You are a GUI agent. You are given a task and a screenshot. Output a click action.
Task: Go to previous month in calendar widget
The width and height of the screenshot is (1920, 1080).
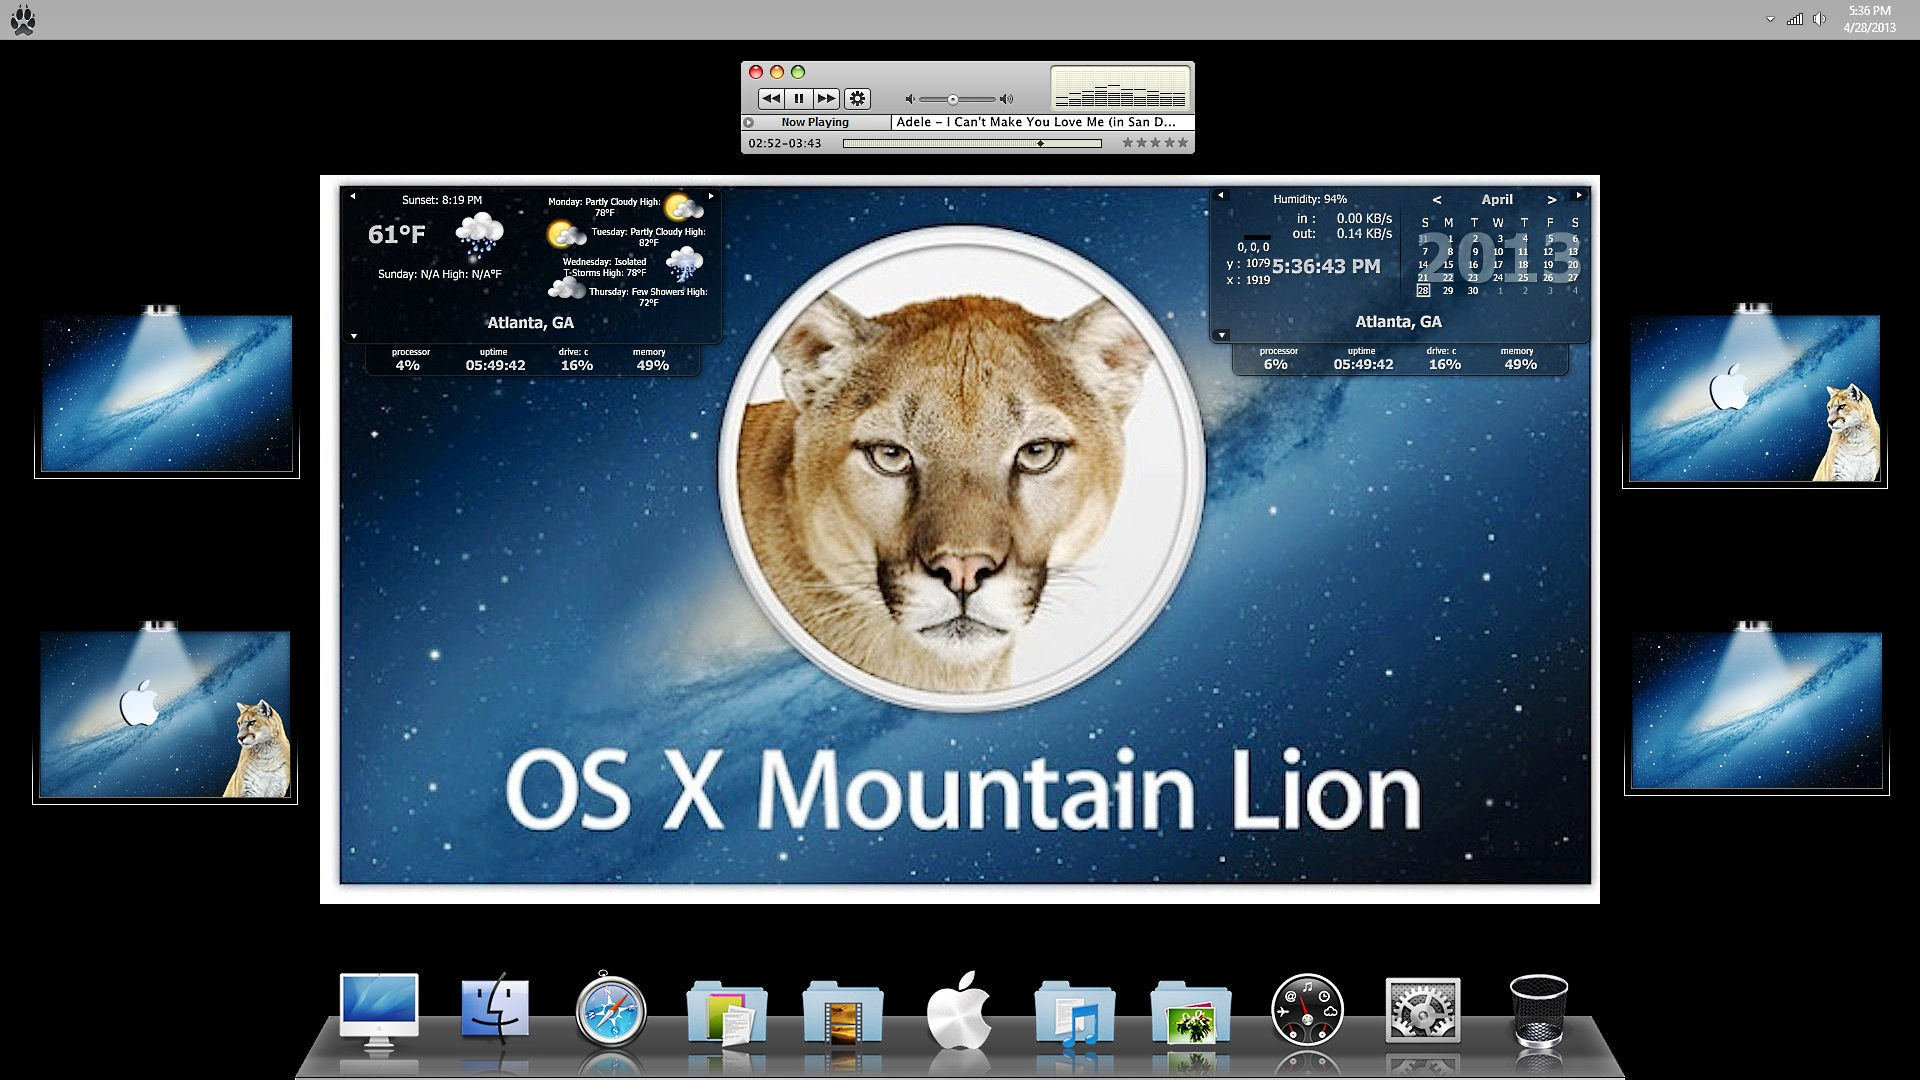click(x=1436, y=200)
